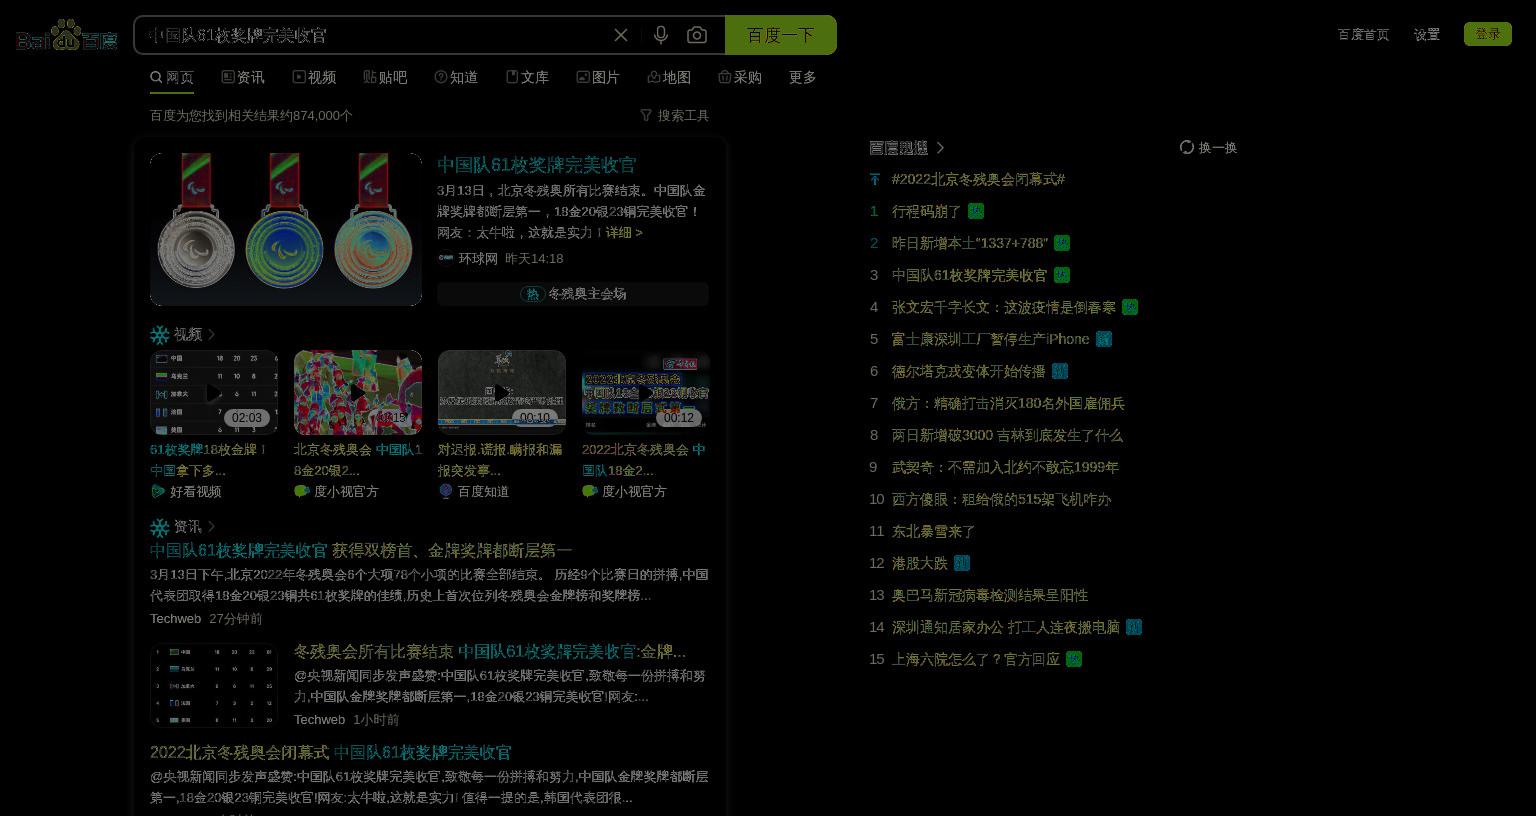
Task: Click the Baidu logo
Action: (x=67, y=35)
